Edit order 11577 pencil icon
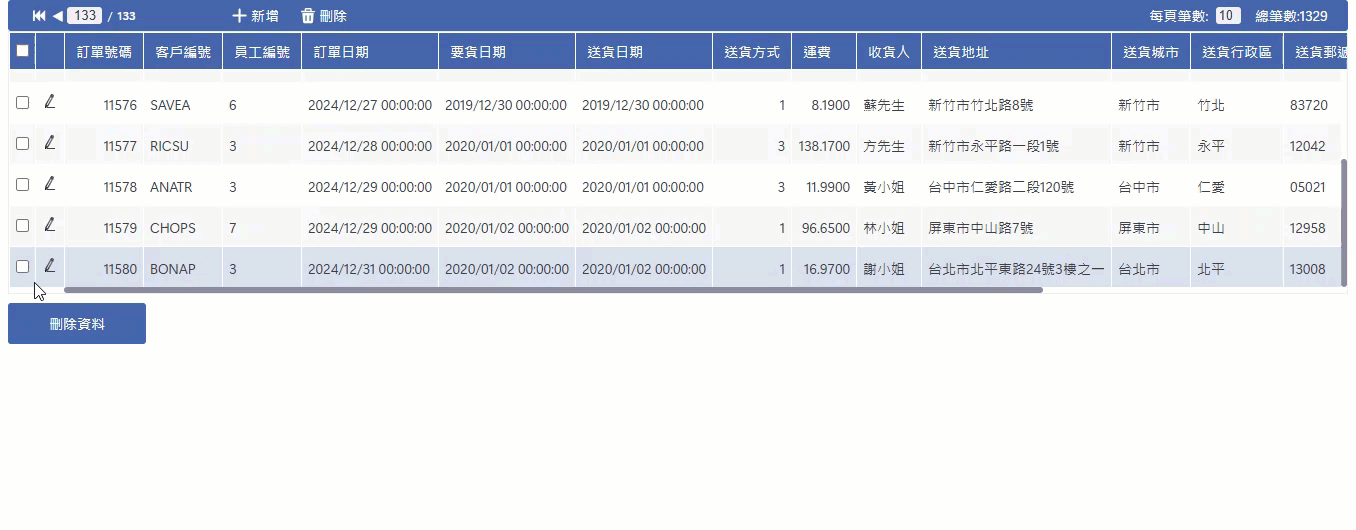1356x530 pixels. tap(50, 143)
